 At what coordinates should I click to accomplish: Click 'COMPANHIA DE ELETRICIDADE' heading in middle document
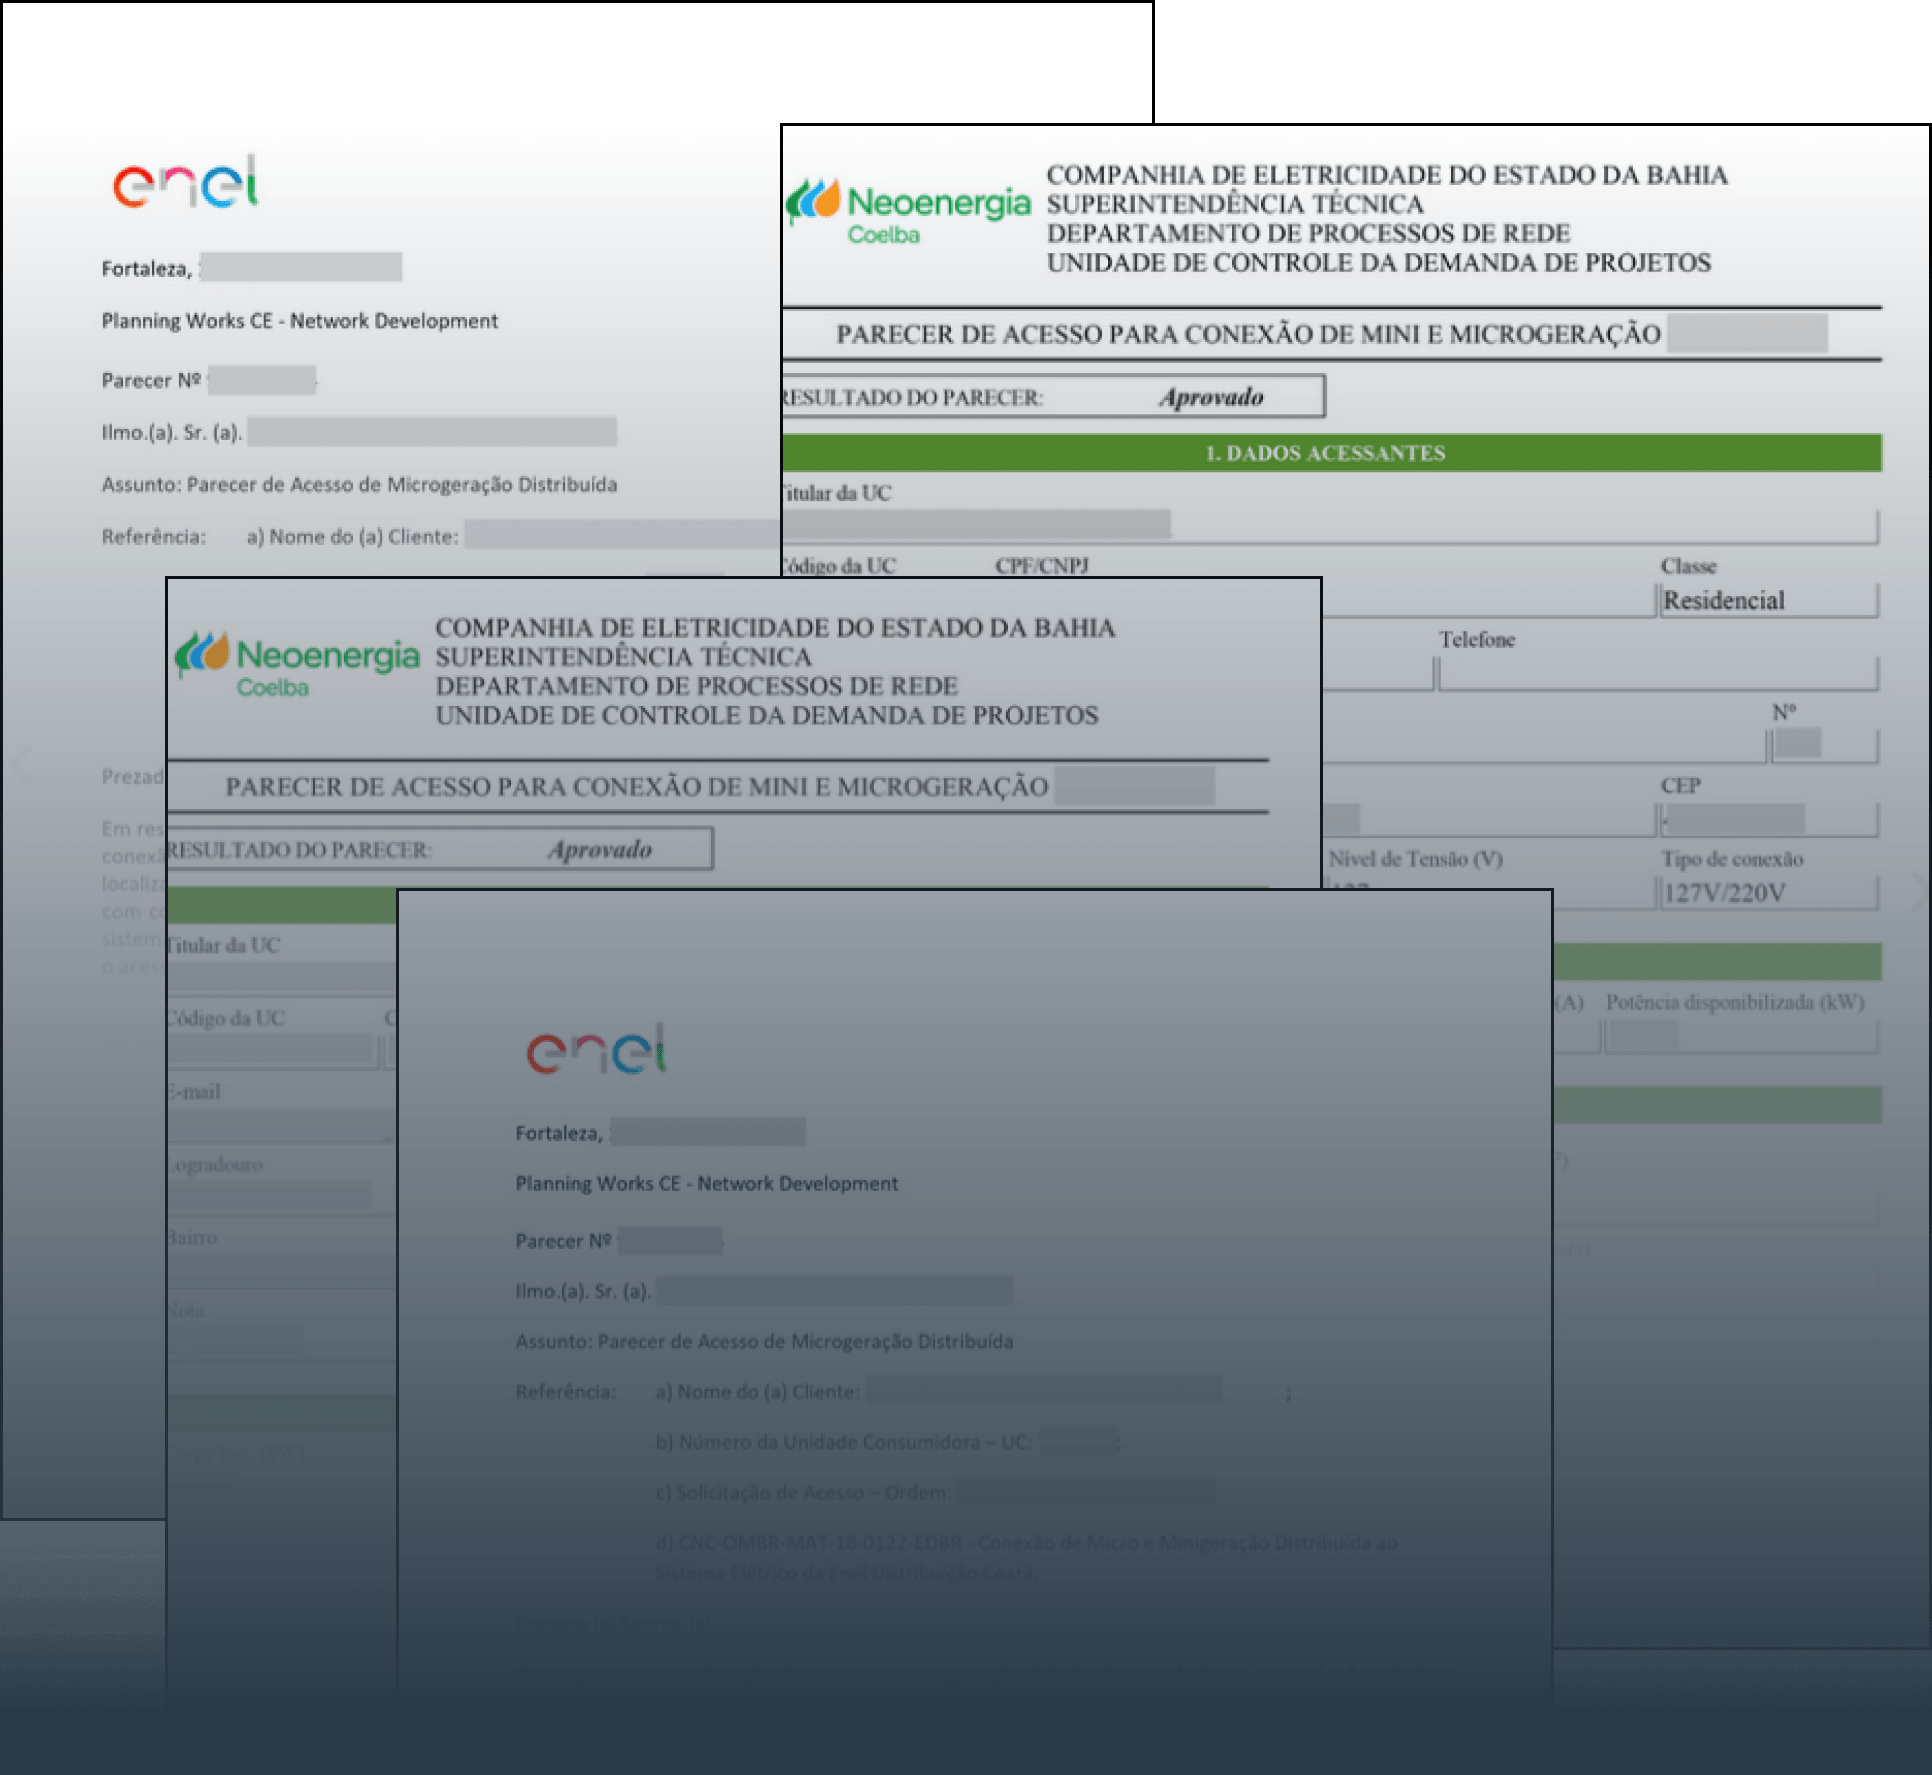coord(775,628)
